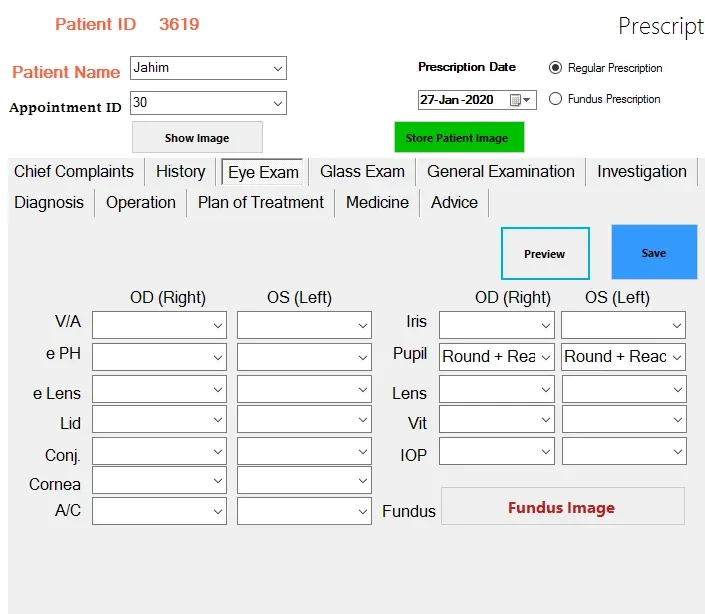Open the Lens OD (Right) dropdown
Viewport: 705px width, 614px height.
497,389
